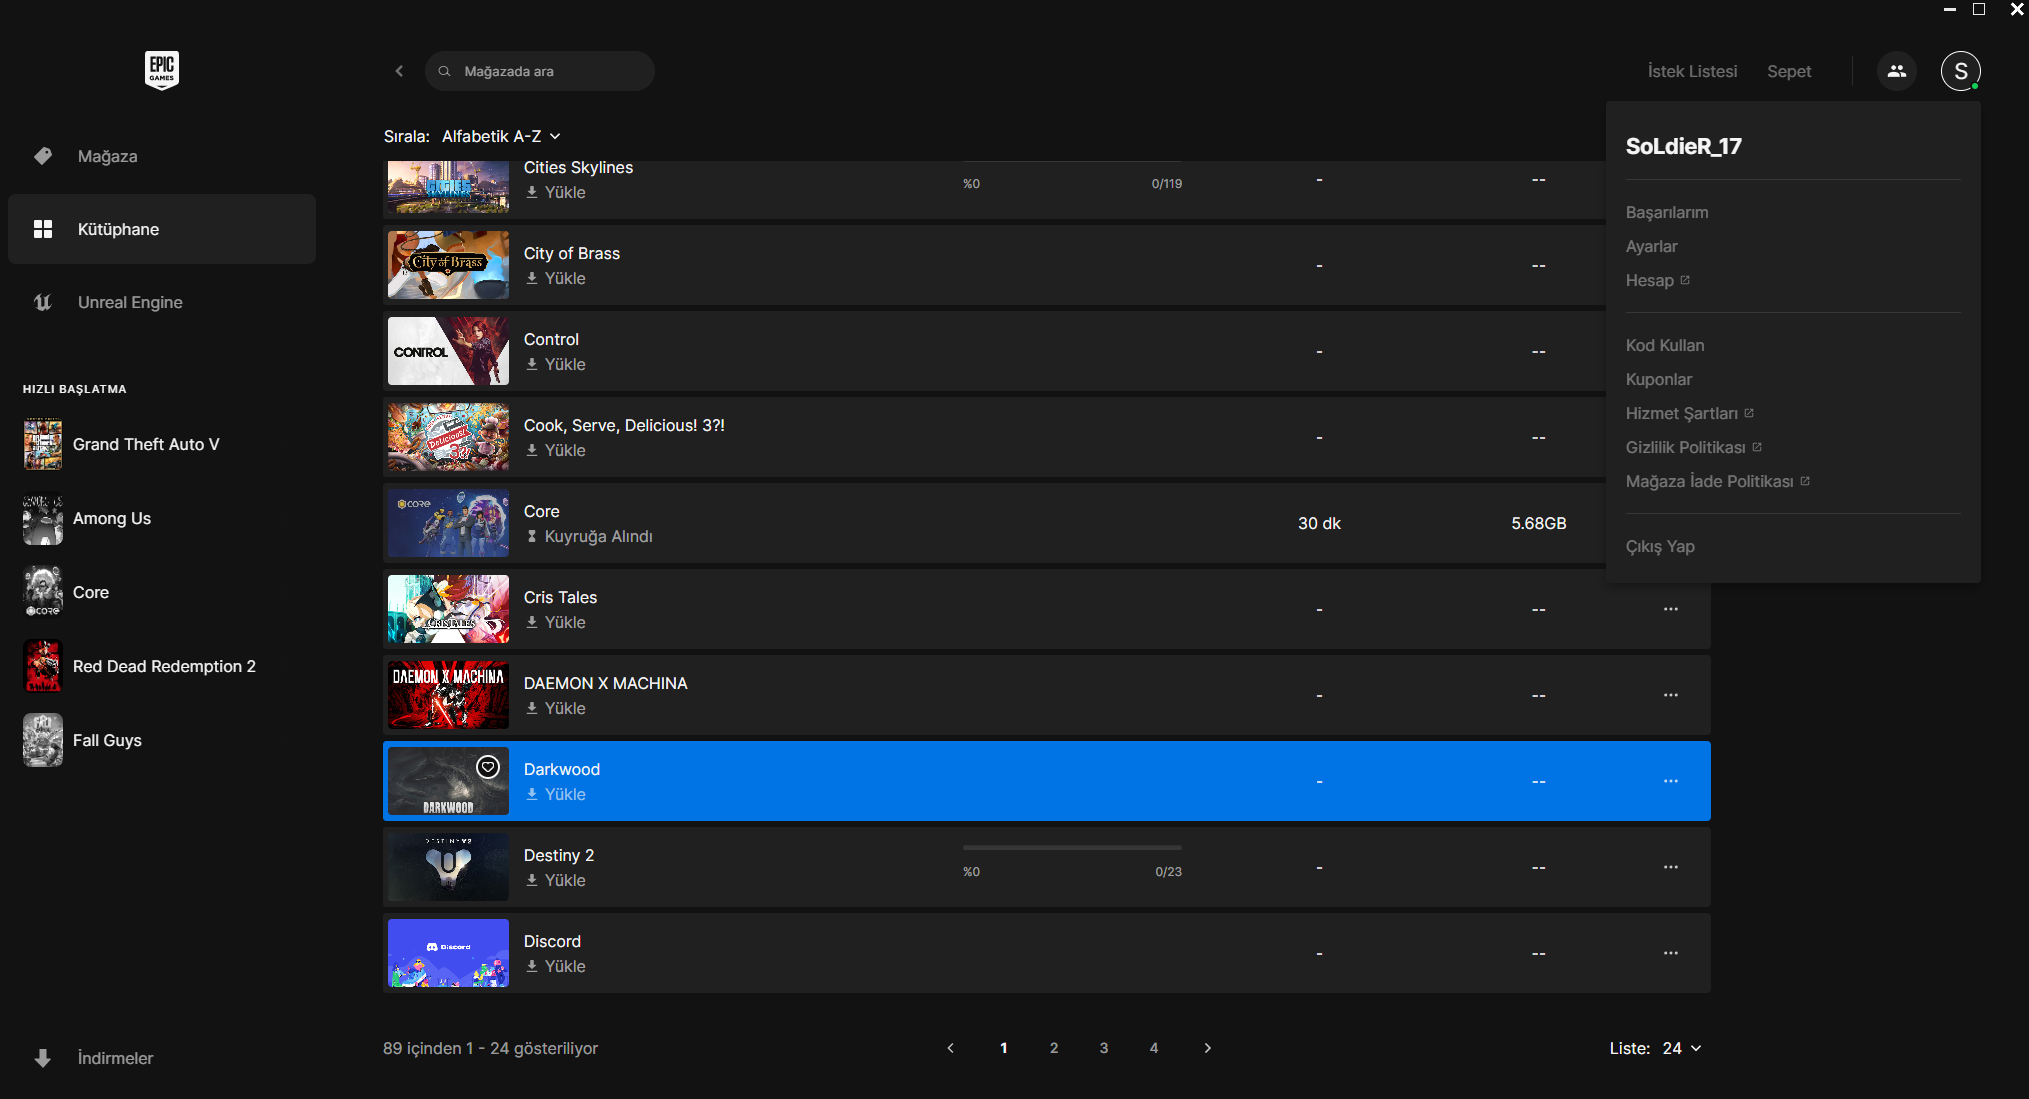This screenshot has height=1099, width=2029.
Task: Install City of Brass via Yükle
Action: (x=556, y=278)
